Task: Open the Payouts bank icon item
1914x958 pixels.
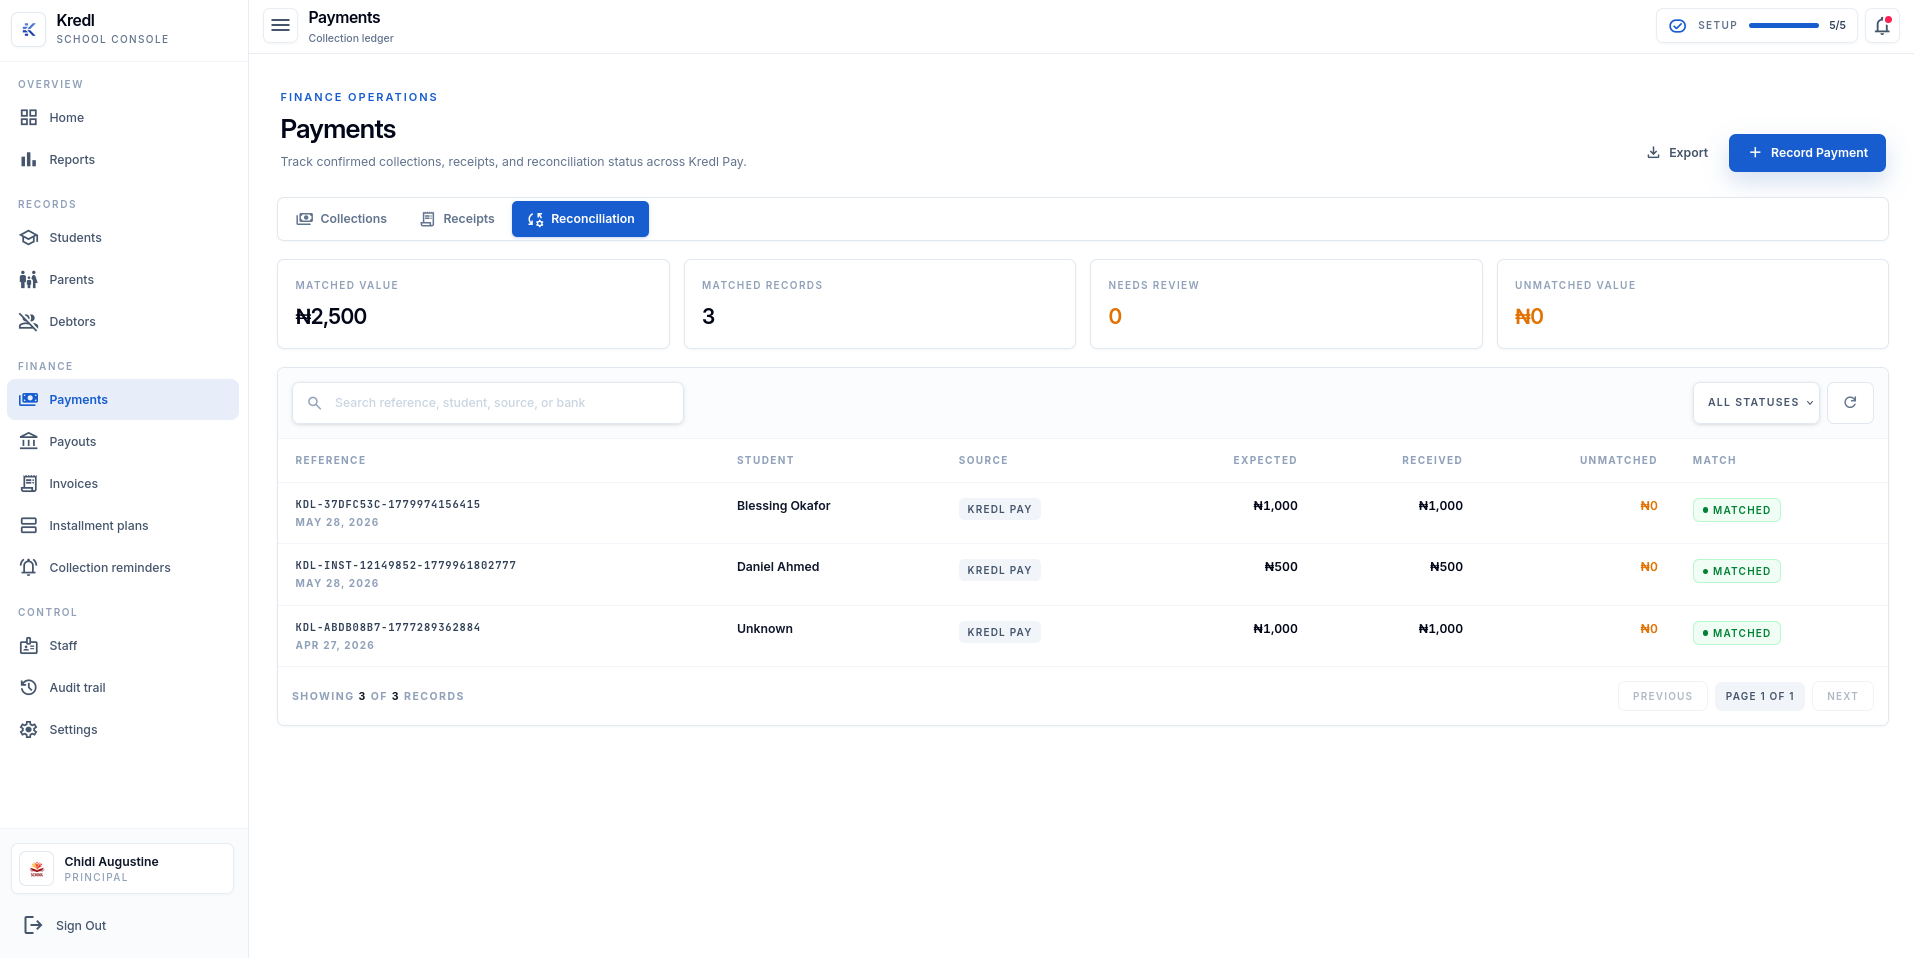Action: click(29, 442)
